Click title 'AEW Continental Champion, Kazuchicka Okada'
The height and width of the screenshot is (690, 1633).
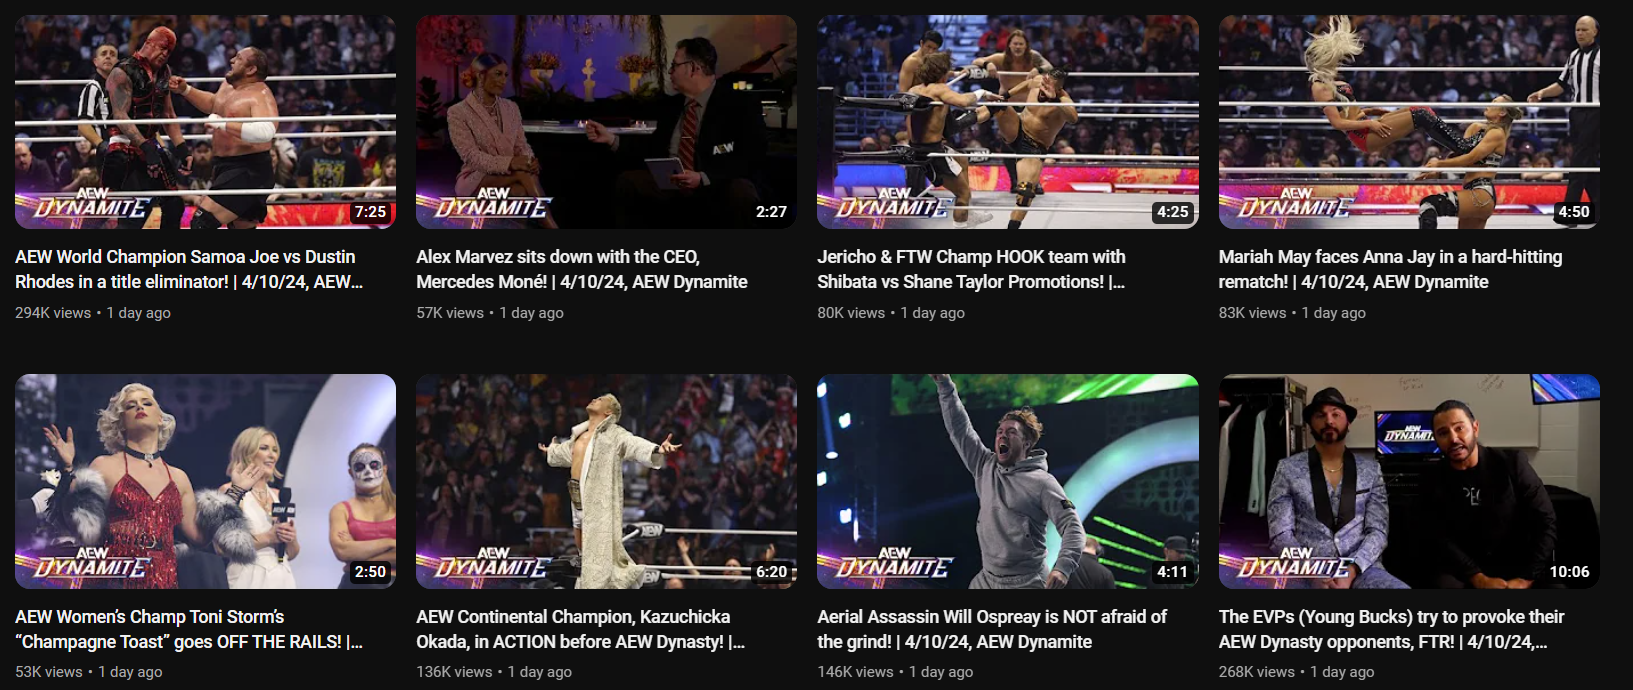click(581, 629)
